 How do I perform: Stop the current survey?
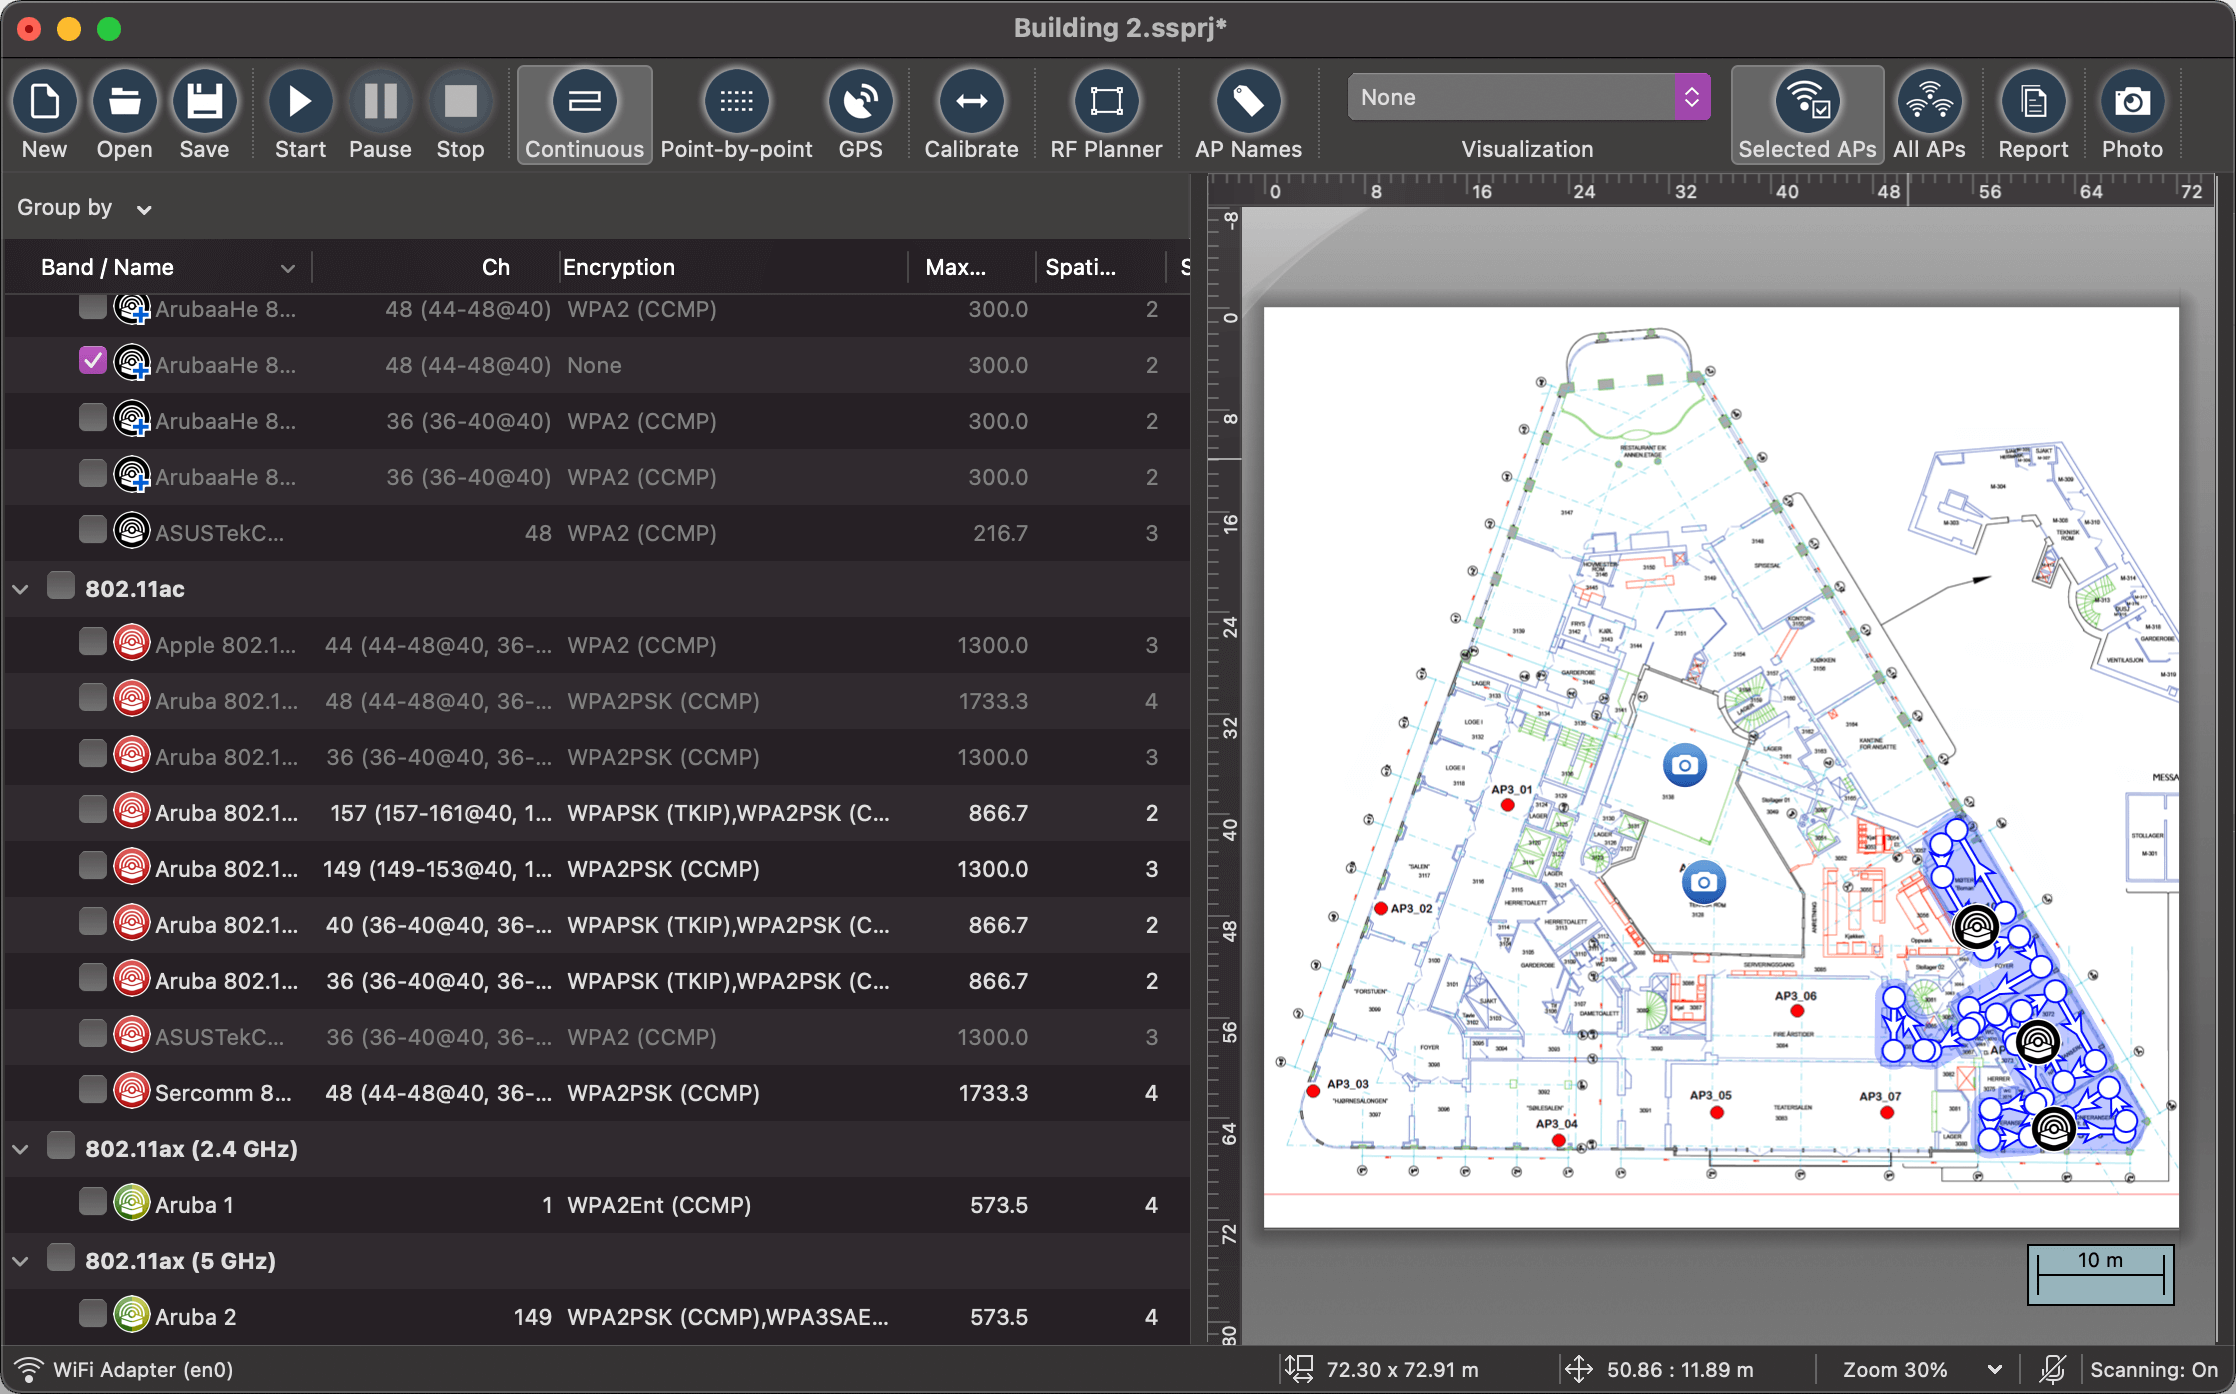click(x=460, y=112)
